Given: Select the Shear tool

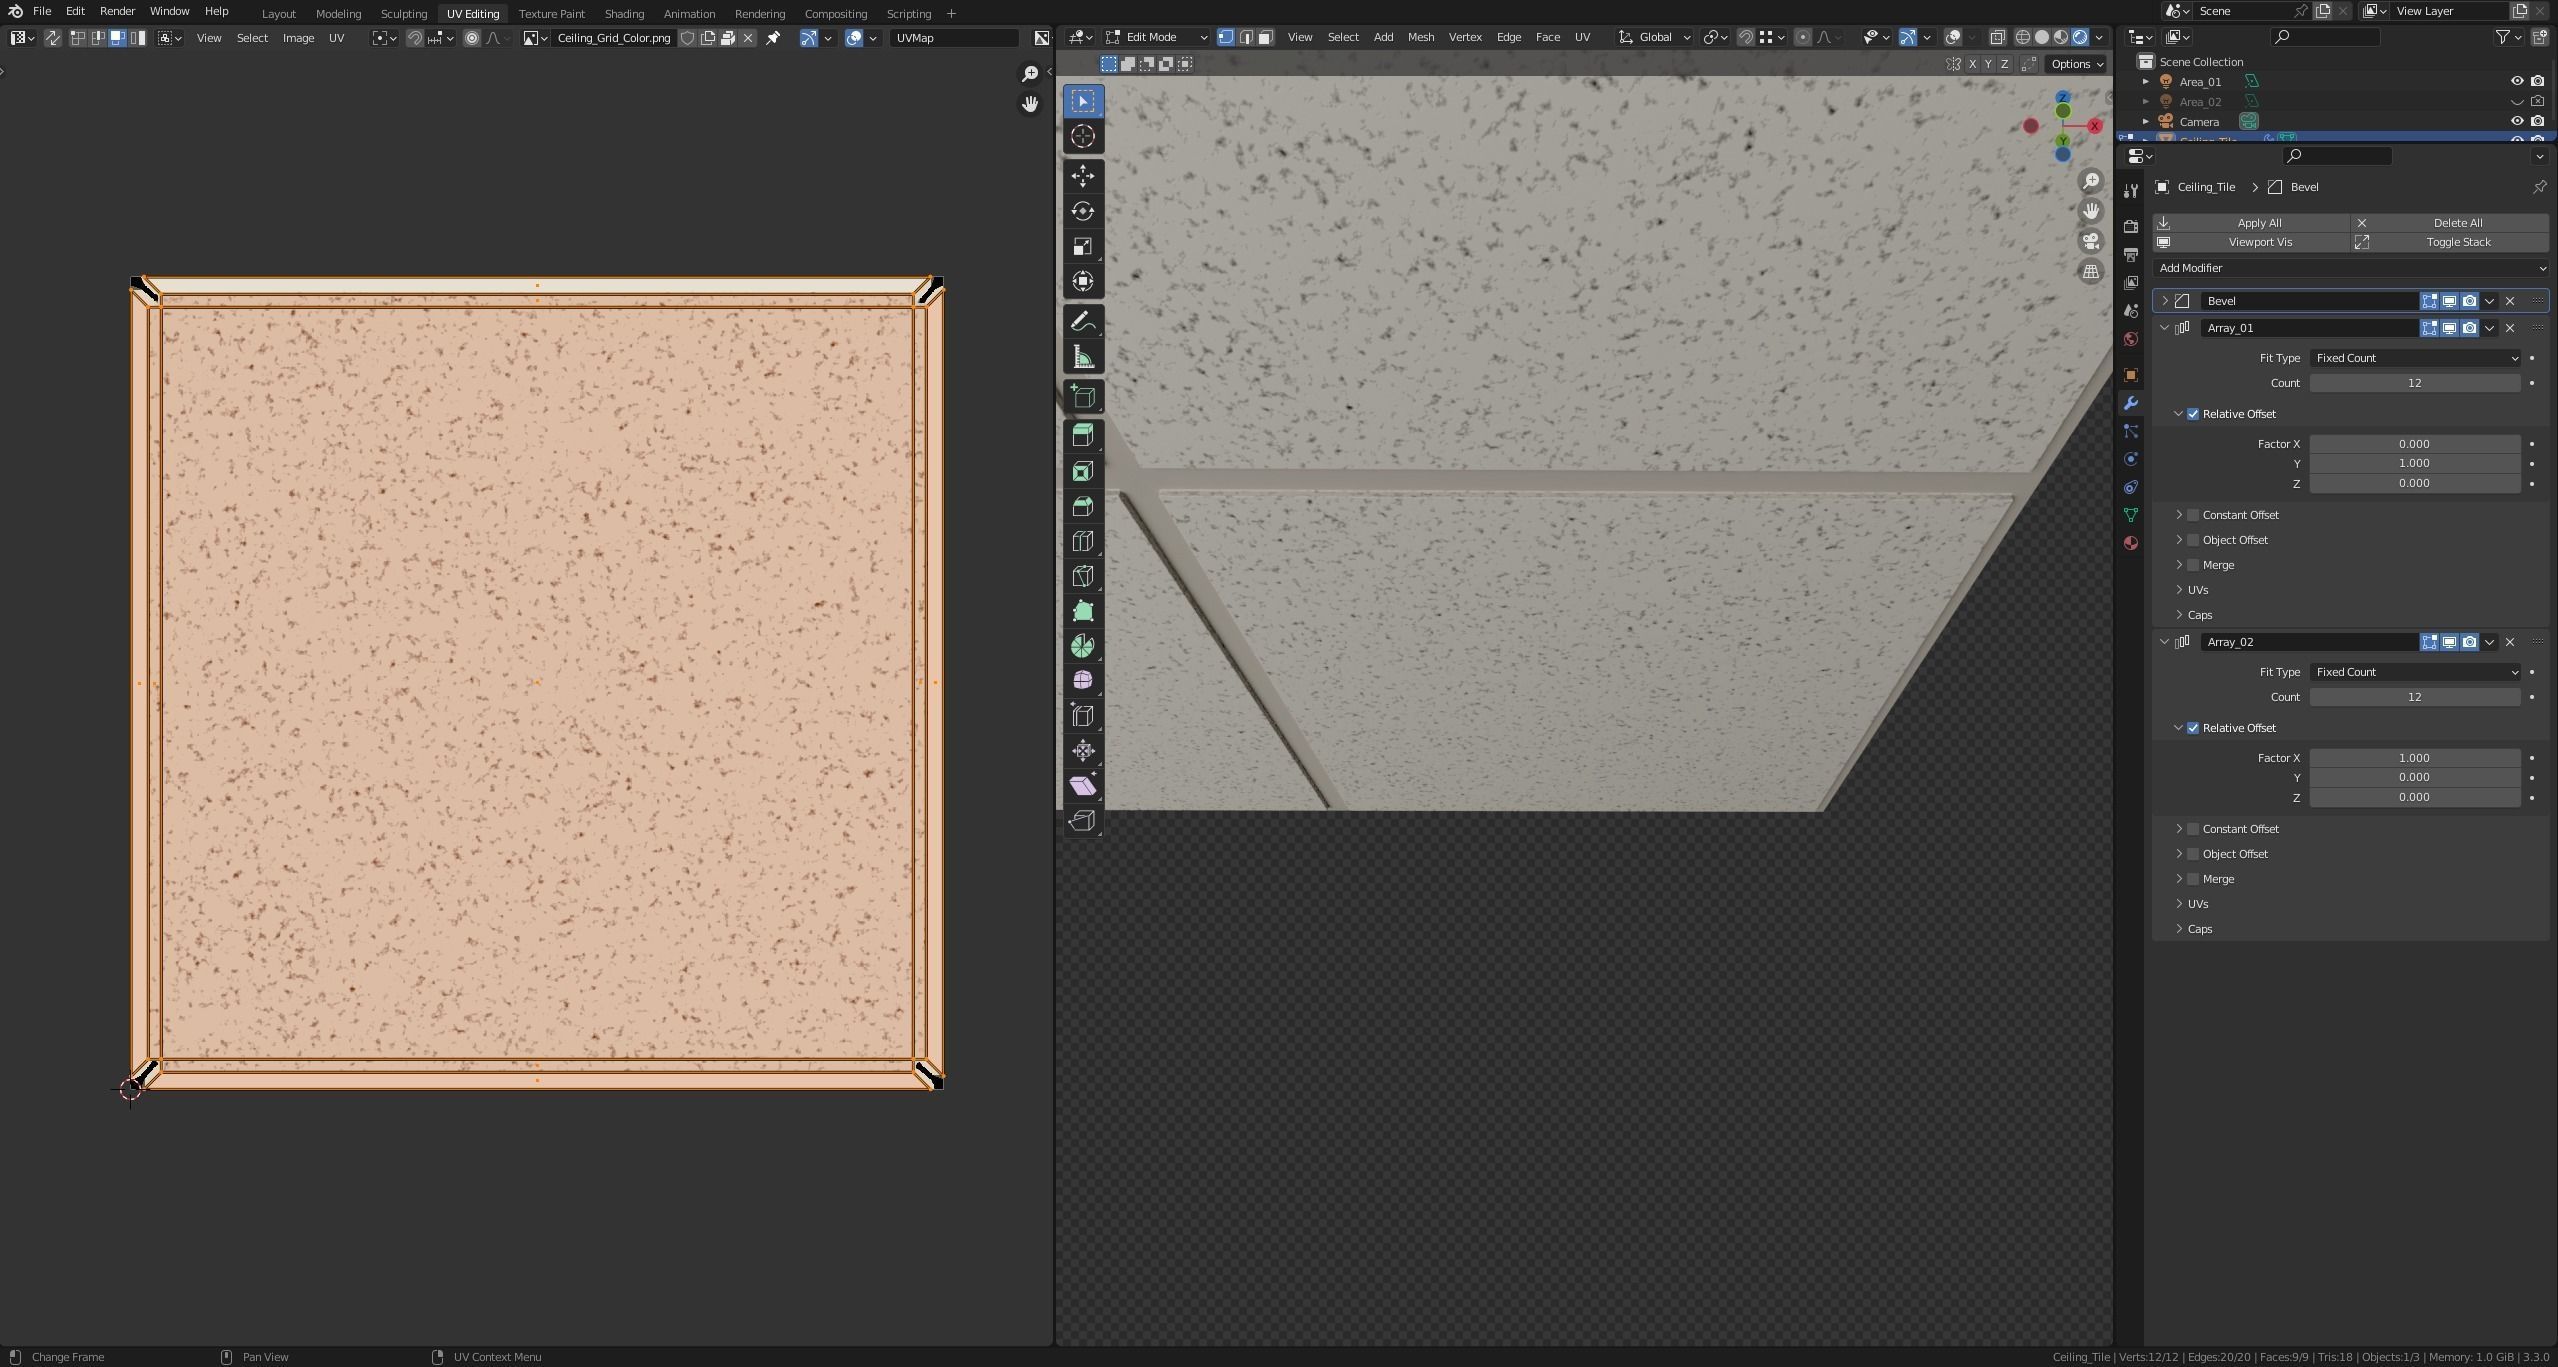Looking at the screenshot, I should coord(1083,786).
